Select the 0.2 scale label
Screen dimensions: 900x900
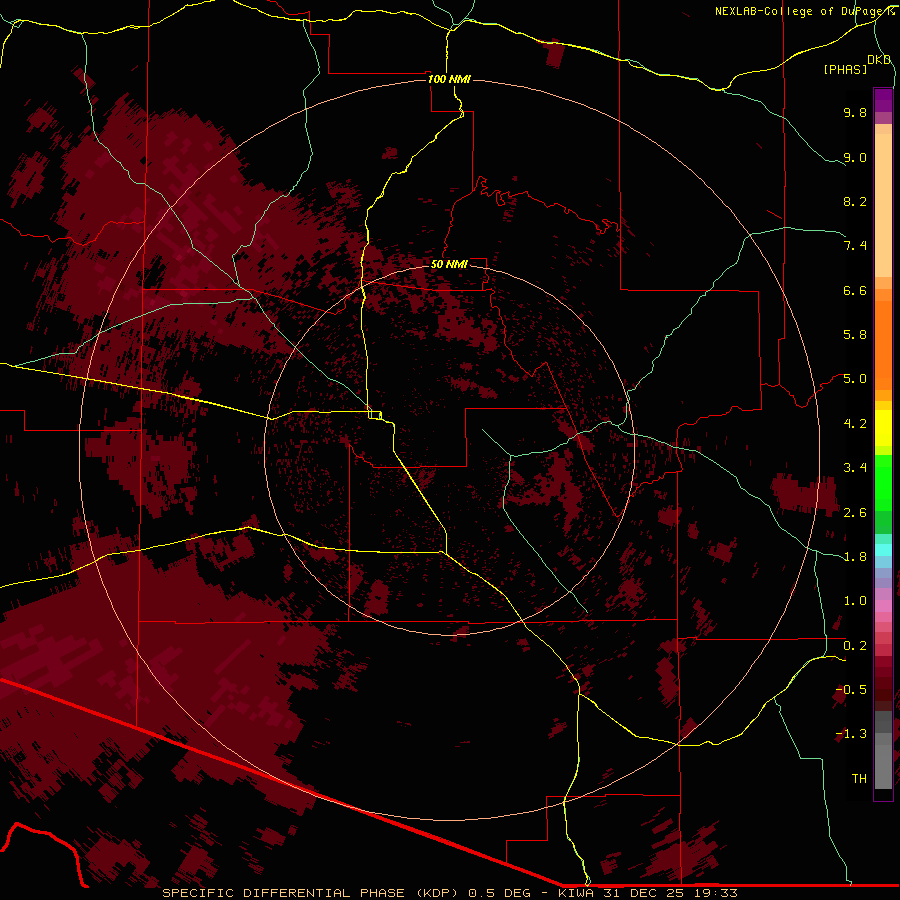coord(855,646)
